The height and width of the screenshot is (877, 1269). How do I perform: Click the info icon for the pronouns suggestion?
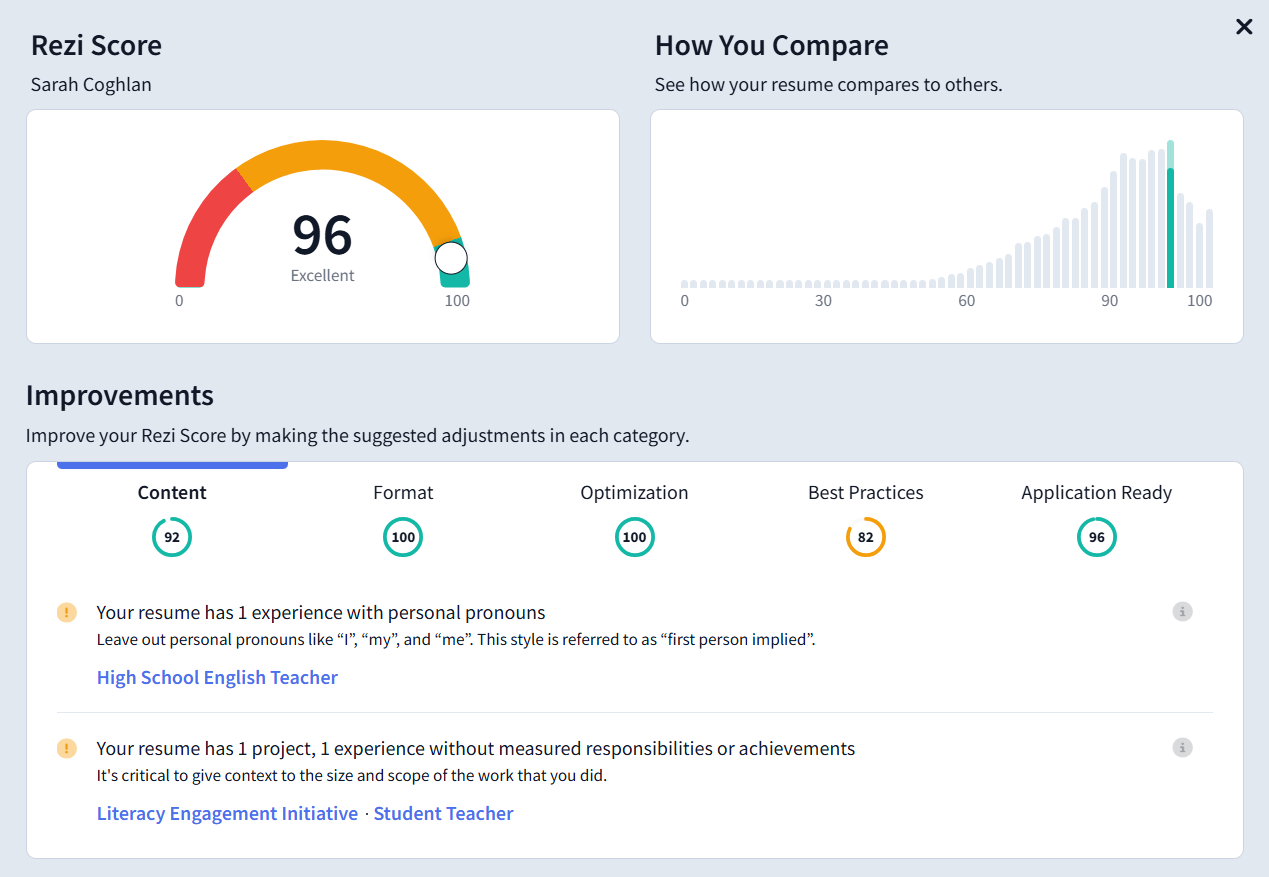point(1182,611)
